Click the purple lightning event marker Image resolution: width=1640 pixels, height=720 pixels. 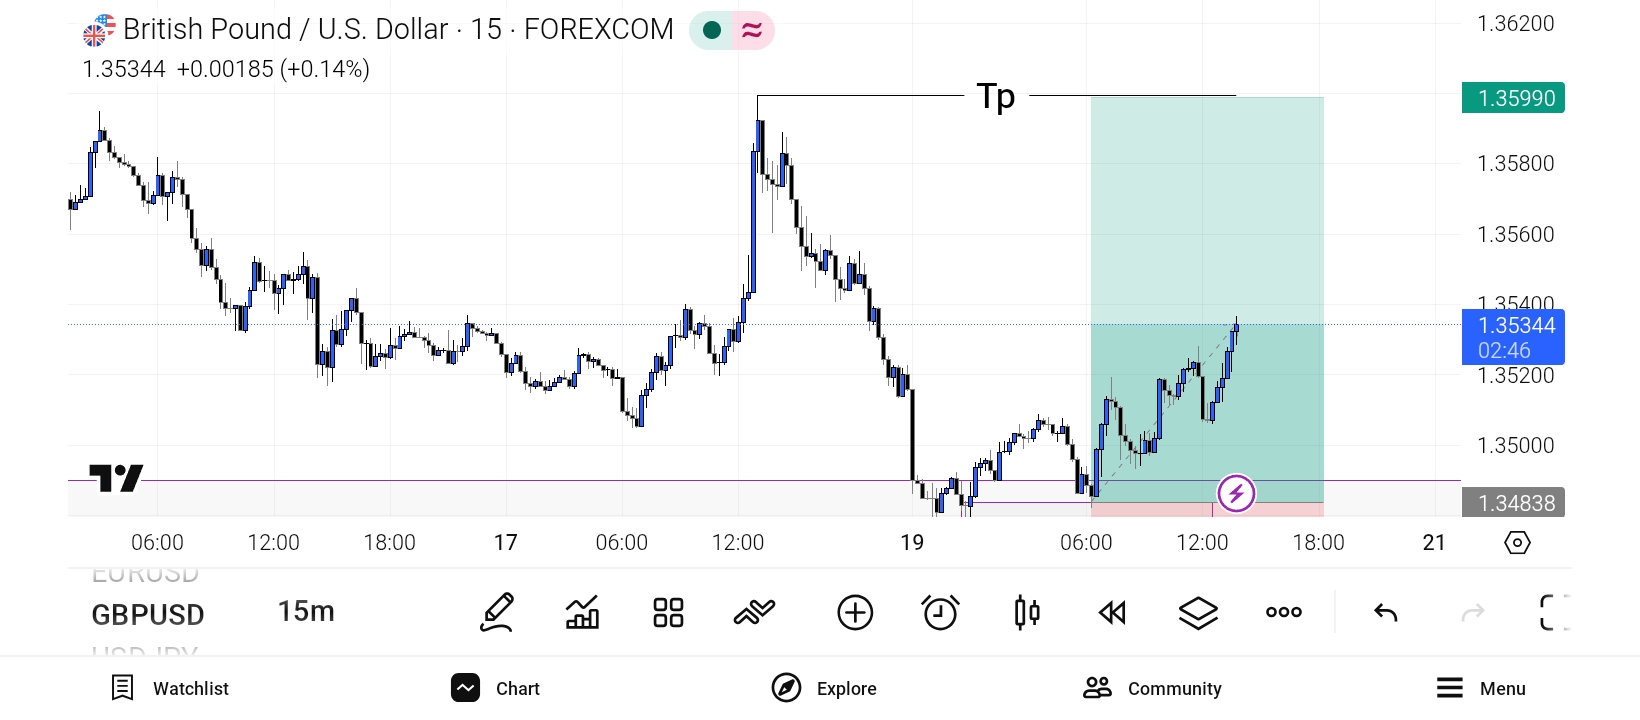(1236, 493)
